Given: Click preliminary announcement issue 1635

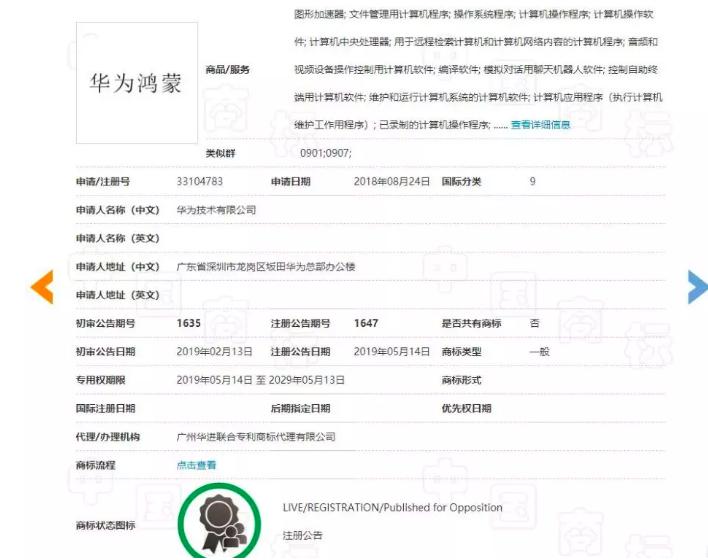Looking at the screenshot, I should pyautogui.click(x=189, y=323).
